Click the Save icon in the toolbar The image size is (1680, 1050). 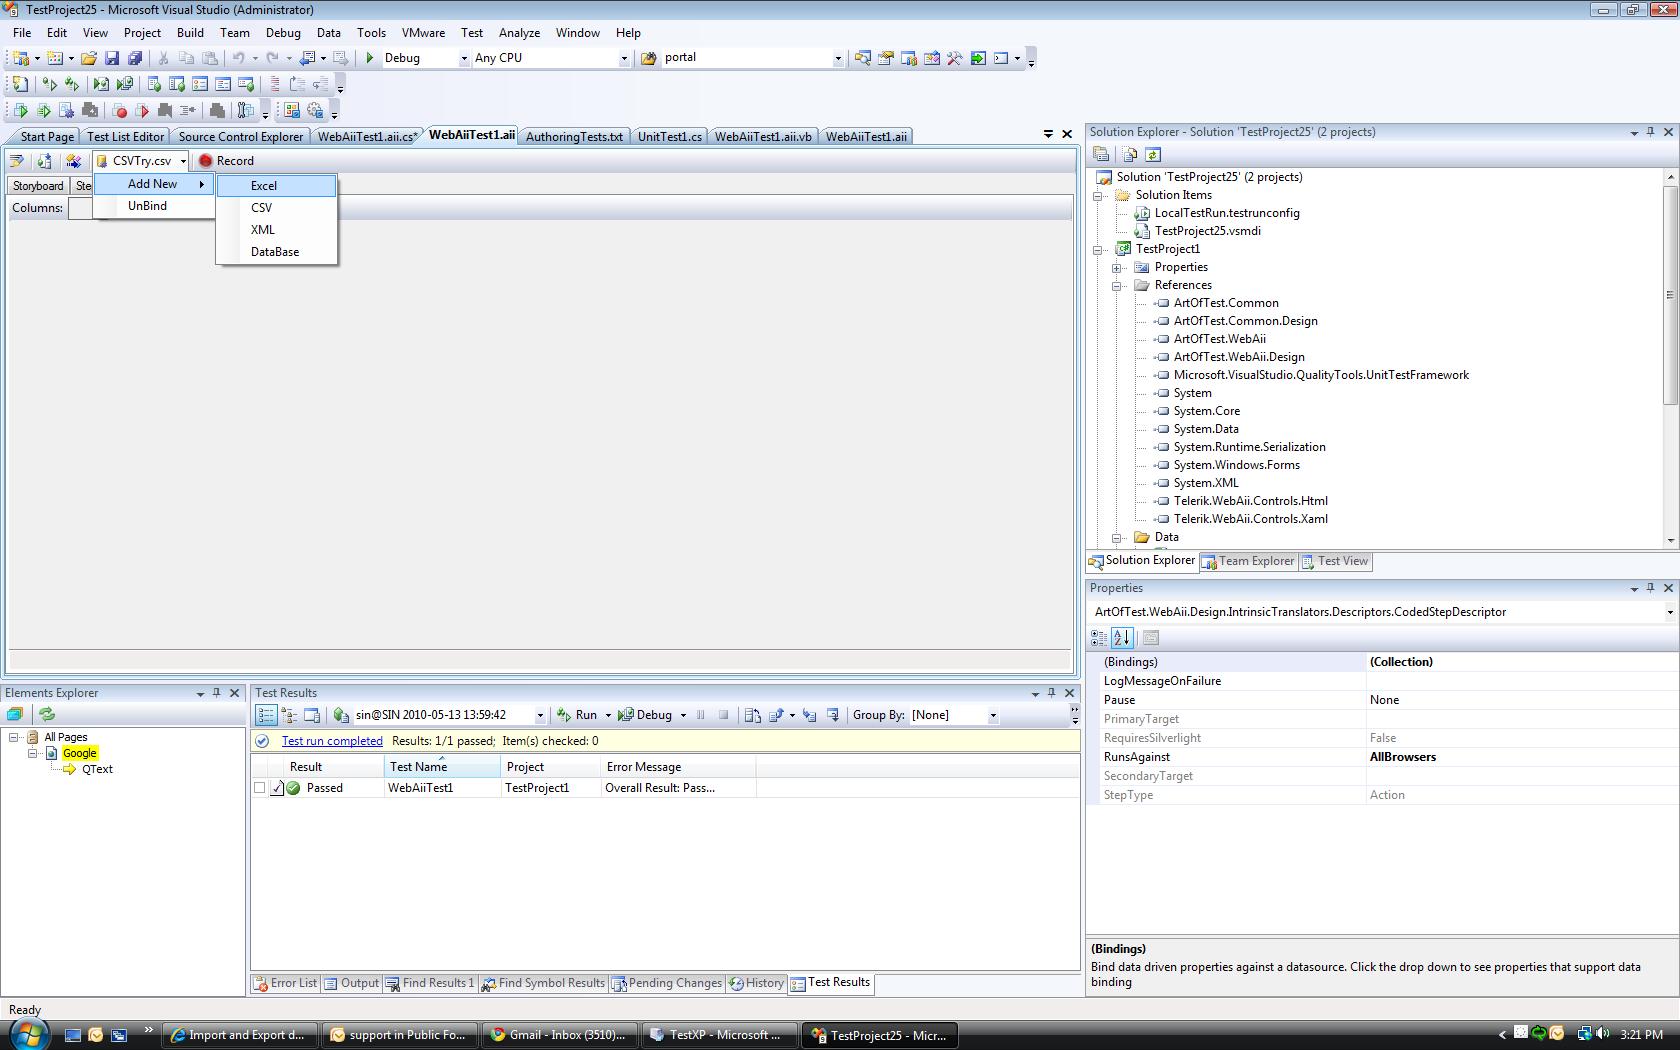click(x=112, y=58)
